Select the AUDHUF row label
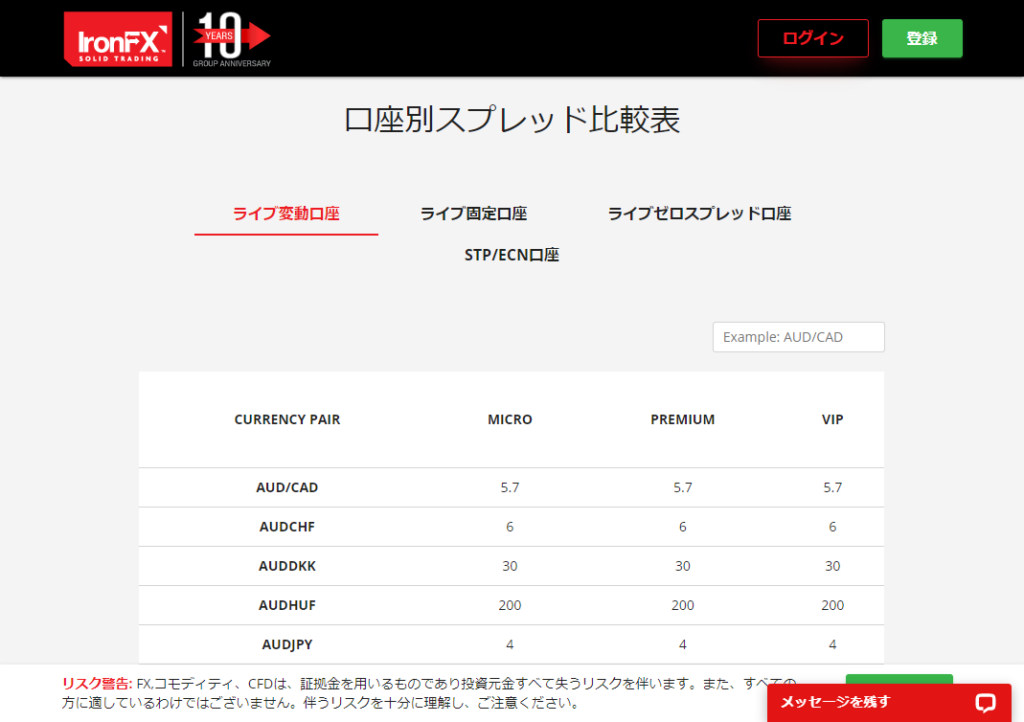 [x=287, y=605]
